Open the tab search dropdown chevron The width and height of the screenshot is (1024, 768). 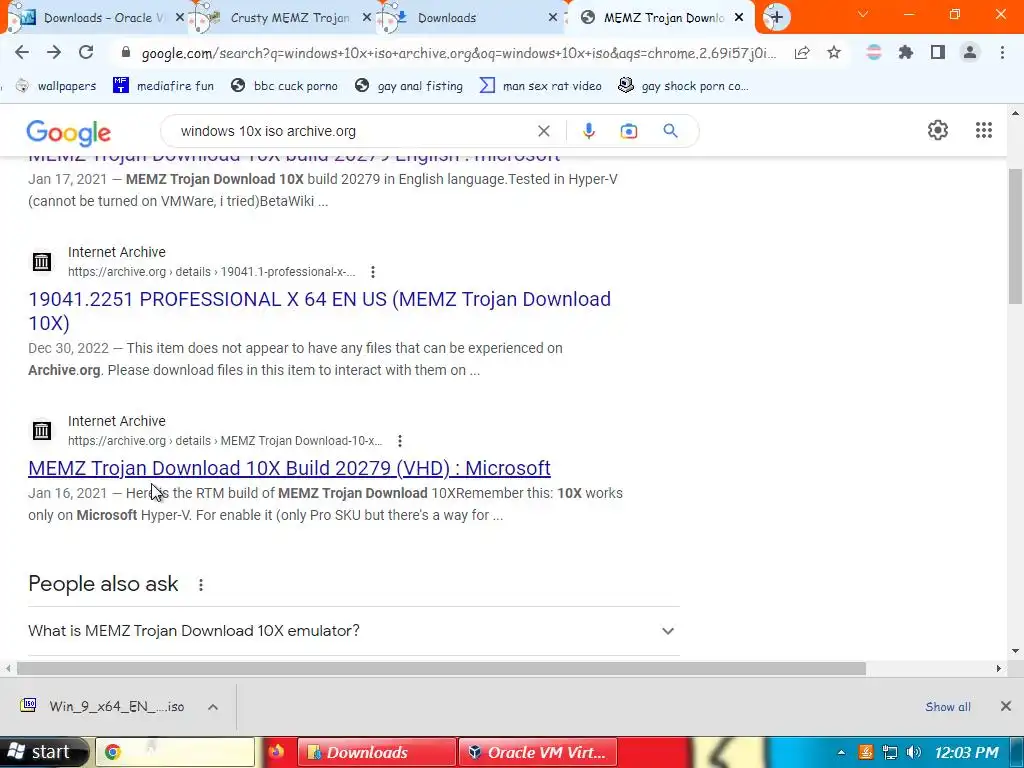click(x=863, y=14)
